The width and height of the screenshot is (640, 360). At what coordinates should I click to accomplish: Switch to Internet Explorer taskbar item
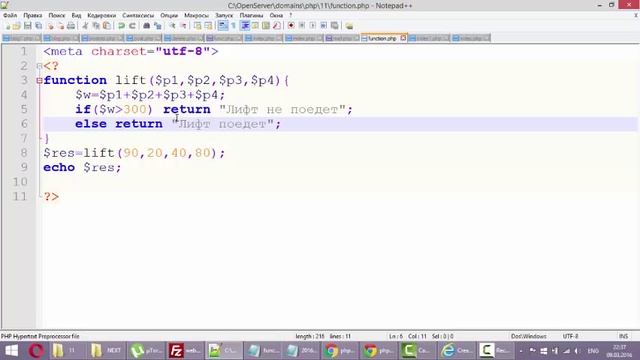456,351
